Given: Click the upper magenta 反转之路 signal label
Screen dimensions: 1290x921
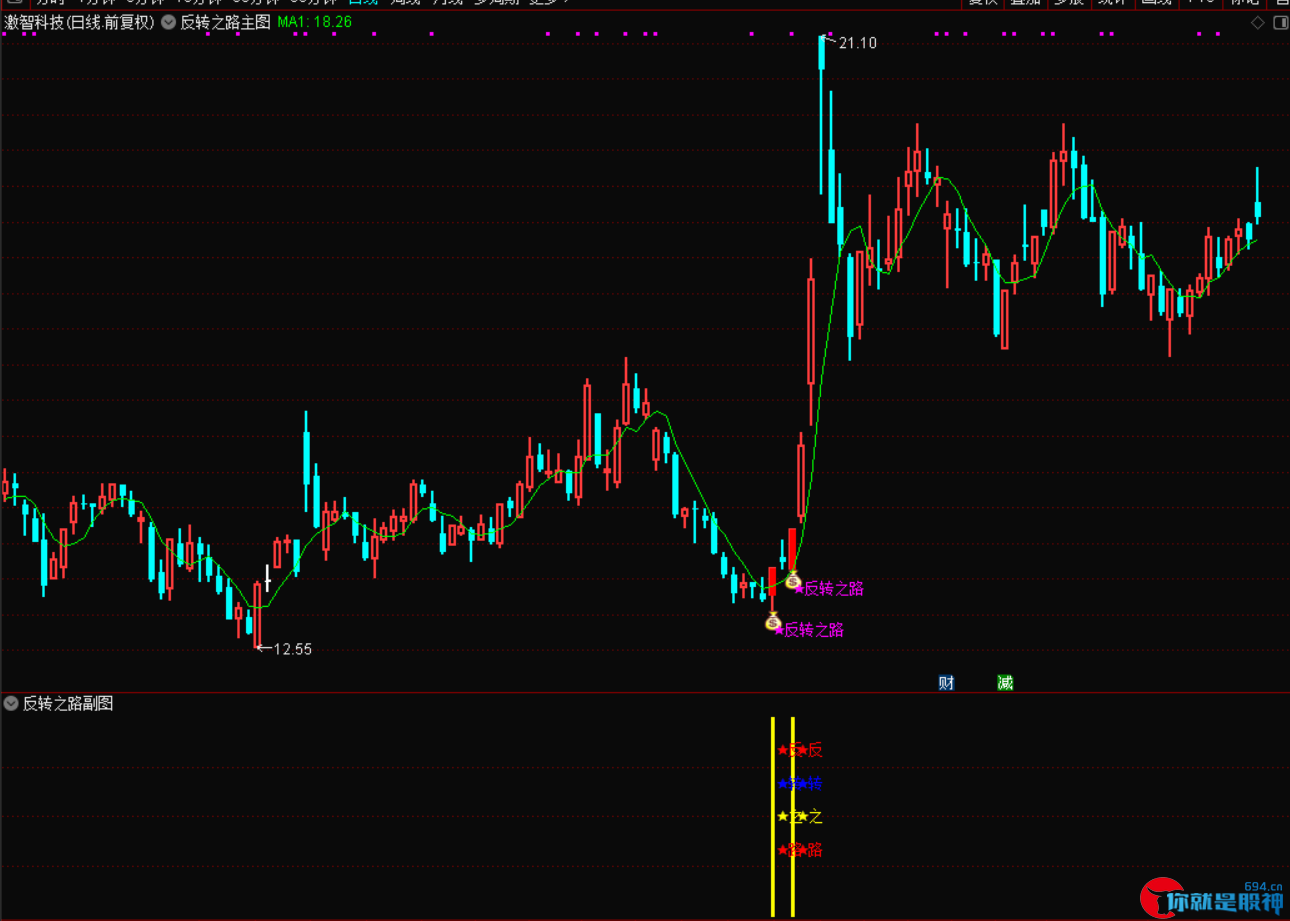Looking at the screenshot, I should click(x=829, y=588).
